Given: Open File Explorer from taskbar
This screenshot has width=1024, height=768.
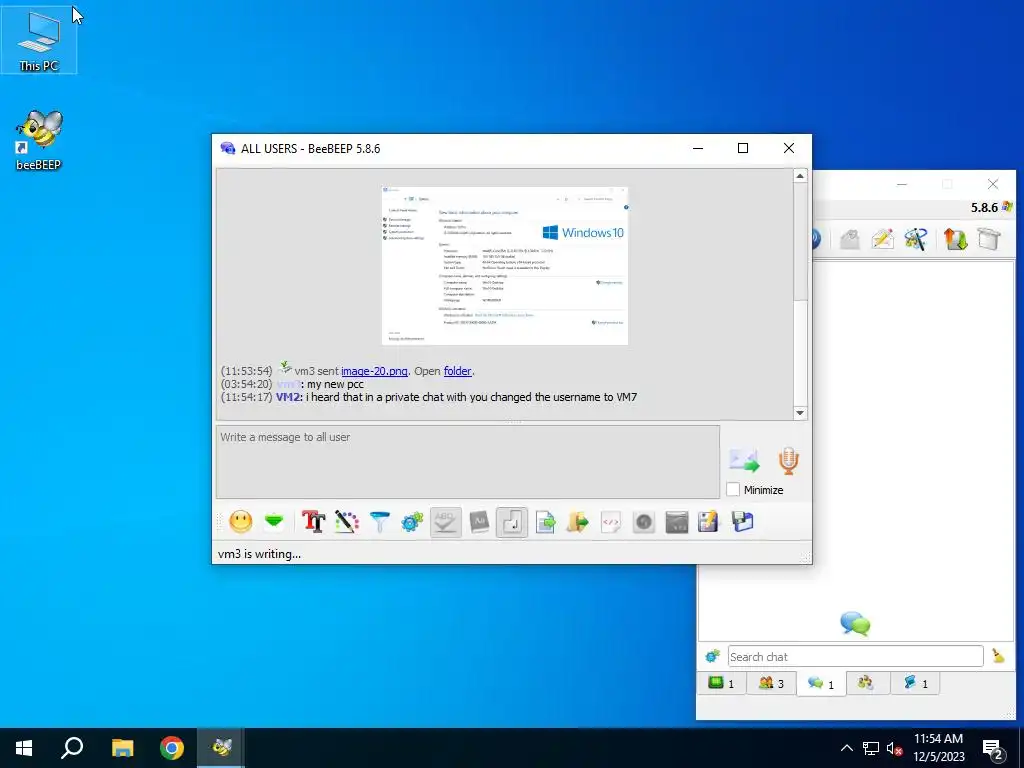Looking at the screenshot, I should pos(122,748).
